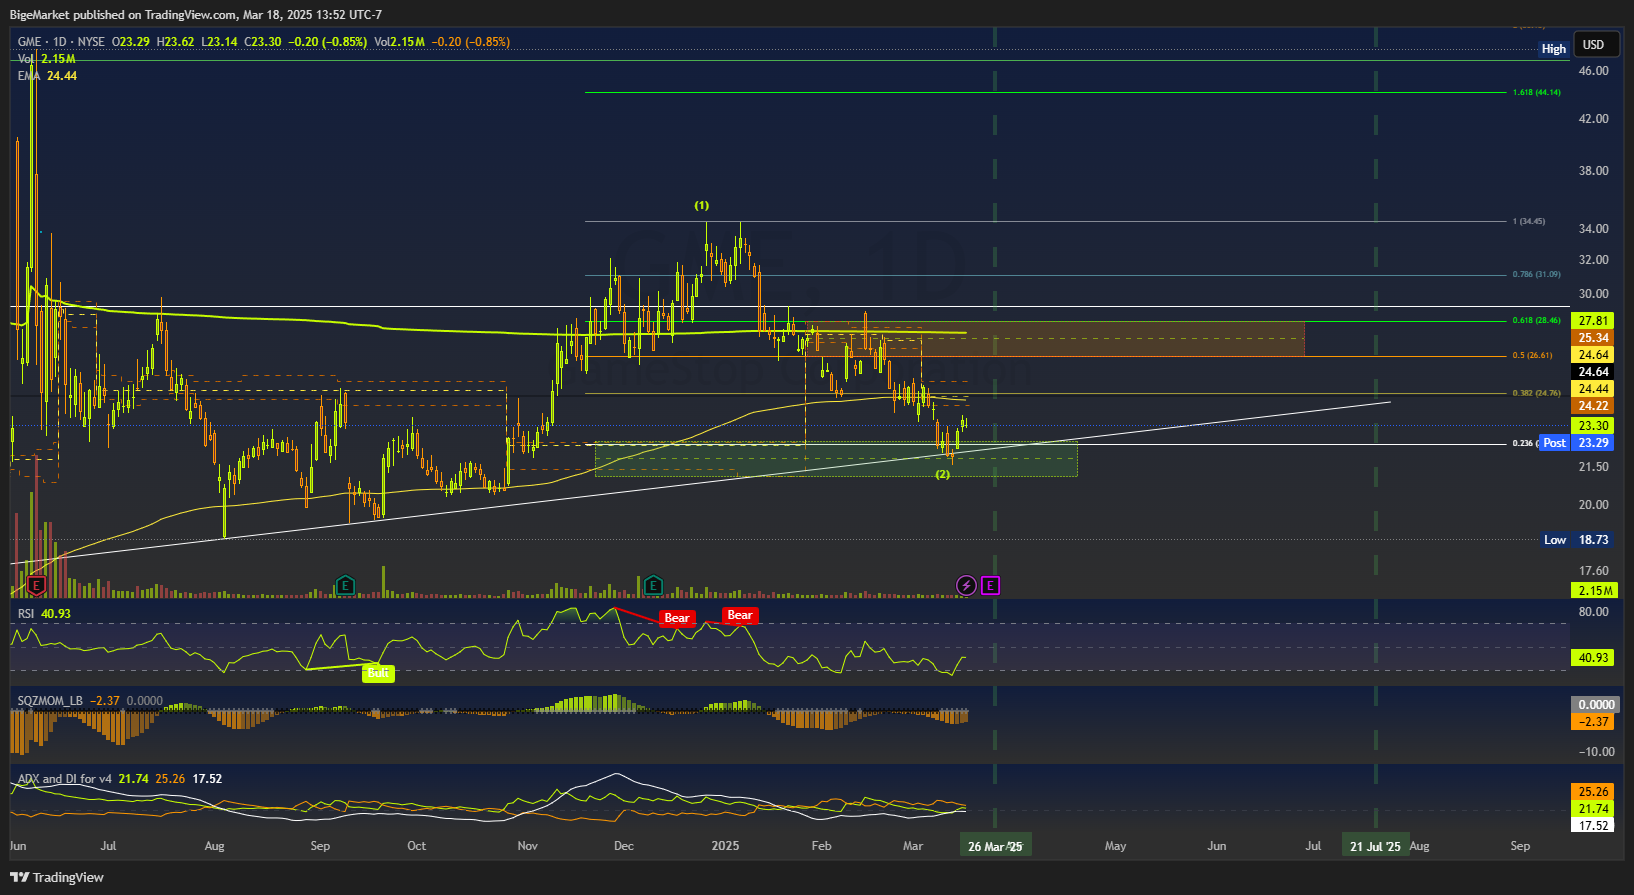This screenshot has height=895, width=1634.
Task: Click the 26 Mar '25 date marker
Action: tap(995, 846)
